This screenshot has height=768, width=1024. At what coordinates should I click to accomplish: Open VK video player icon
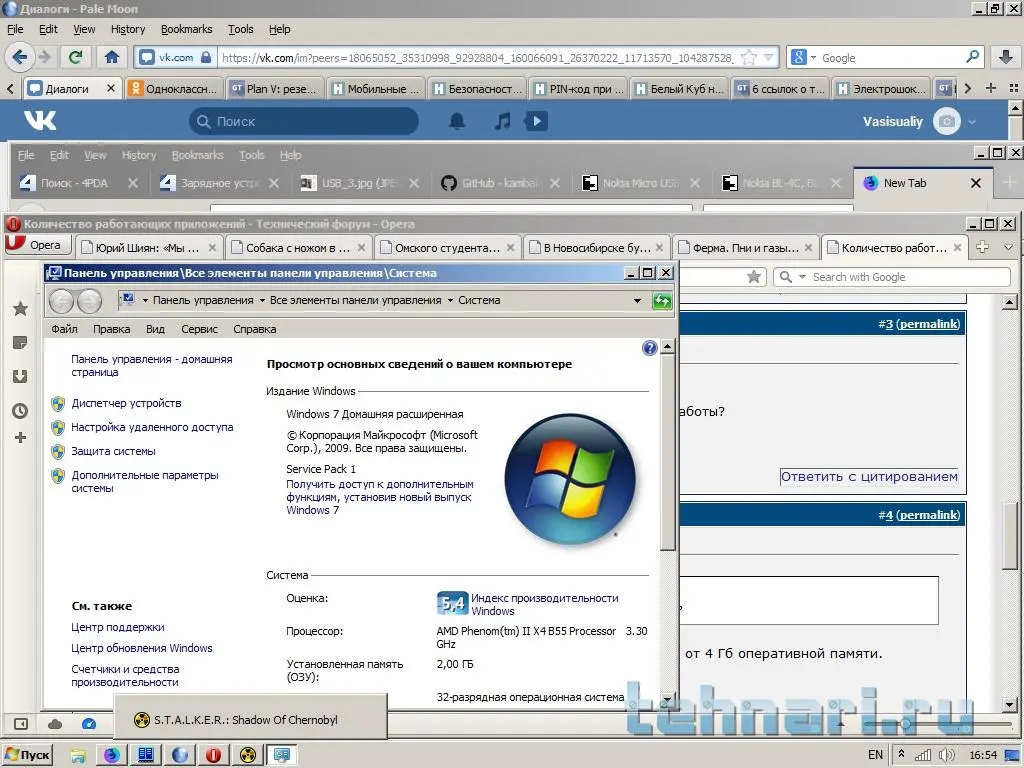pos(536,121)
